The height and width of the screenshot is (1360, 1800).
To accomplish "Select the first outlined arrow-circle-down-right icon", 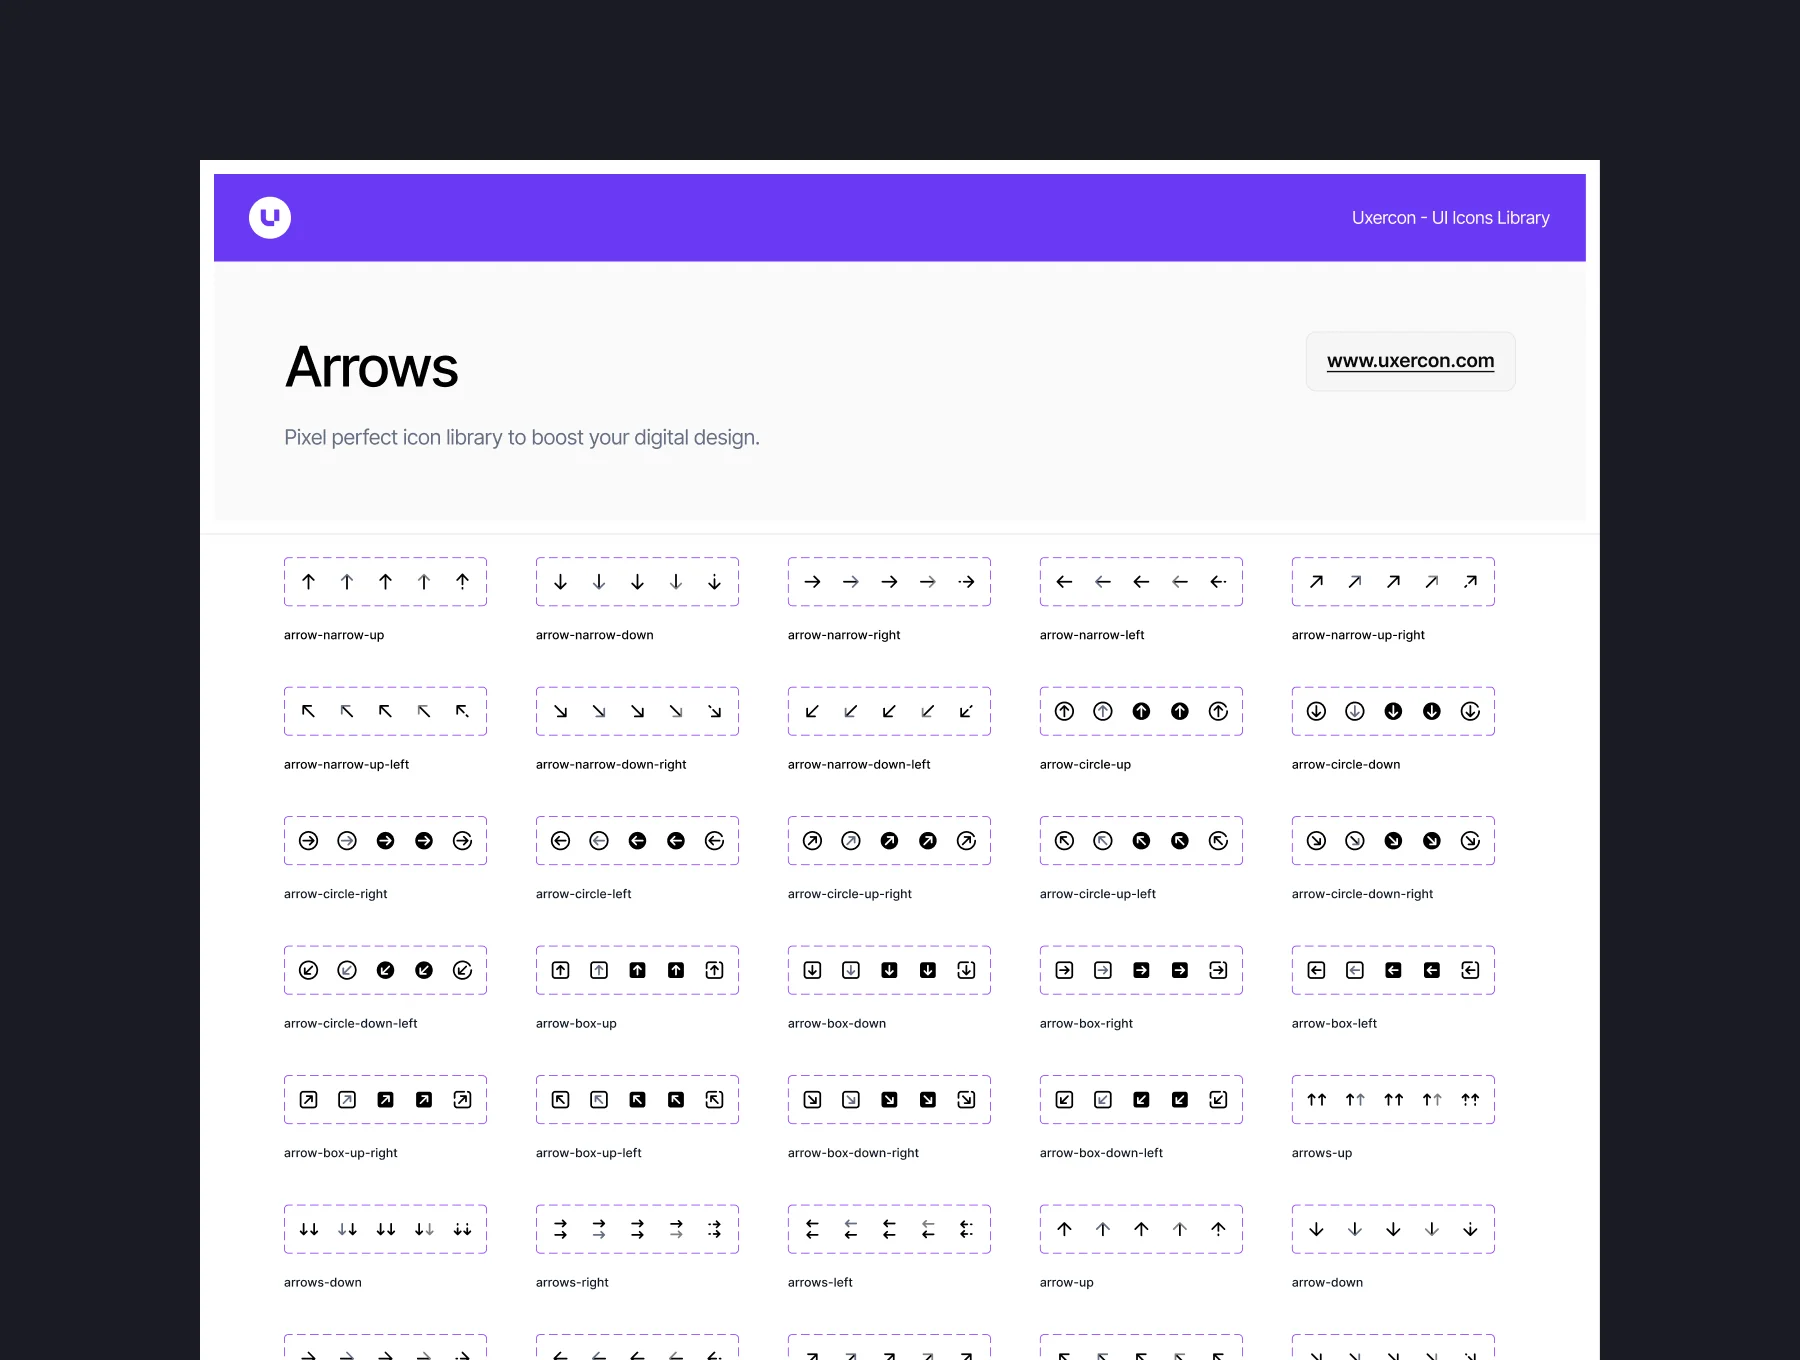I will coord(1317,841).
